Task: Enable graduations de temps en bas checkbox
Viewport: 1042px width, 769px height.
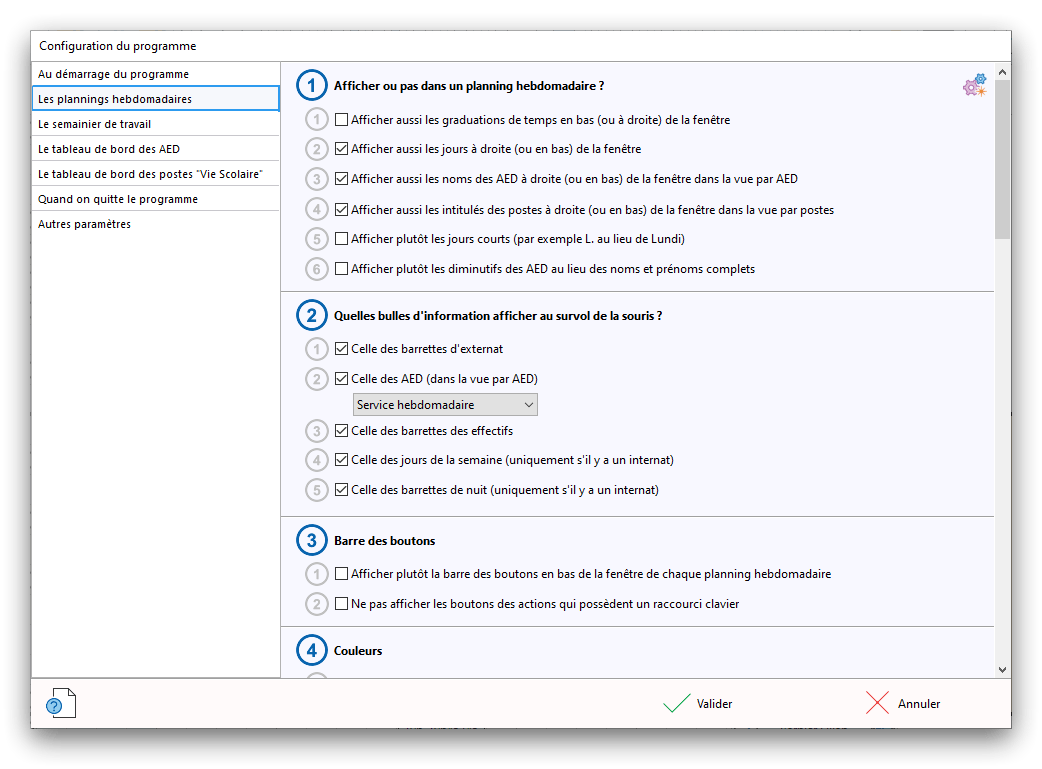Action: pyautogui.click(x=342, y=120)
